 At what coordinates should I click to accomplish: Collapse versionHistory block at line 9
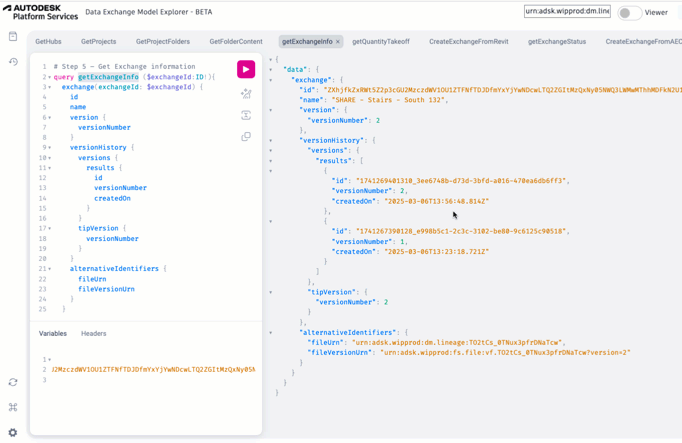pyautogui.click(x=50, y=148)
